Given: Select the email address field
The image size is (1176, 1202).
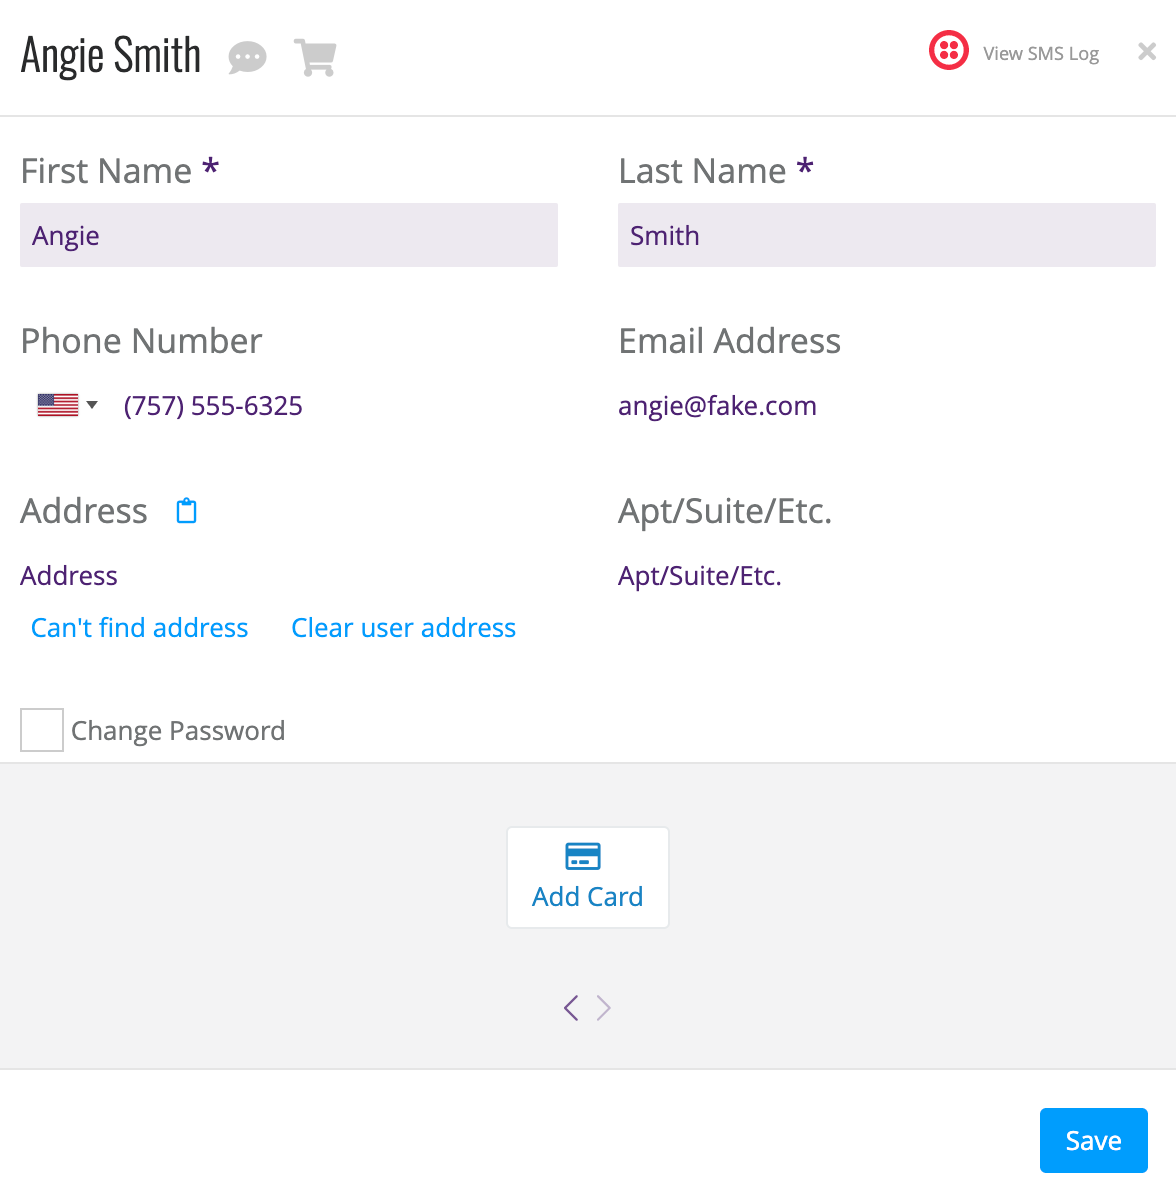Looking at the screenshot, I should [x=887, y=405].
